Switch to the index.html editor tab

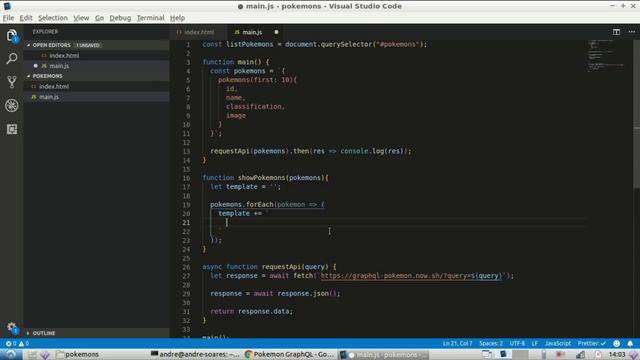coord(198,32)
